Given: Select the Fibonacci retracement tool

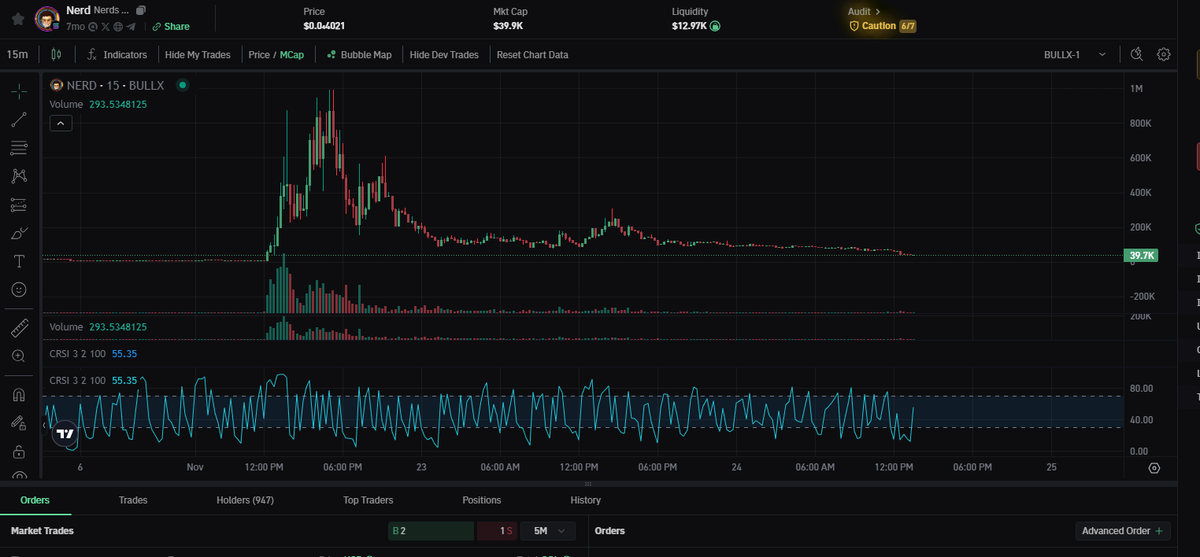Looking at the screenshot, I should [x=19, y=148].
